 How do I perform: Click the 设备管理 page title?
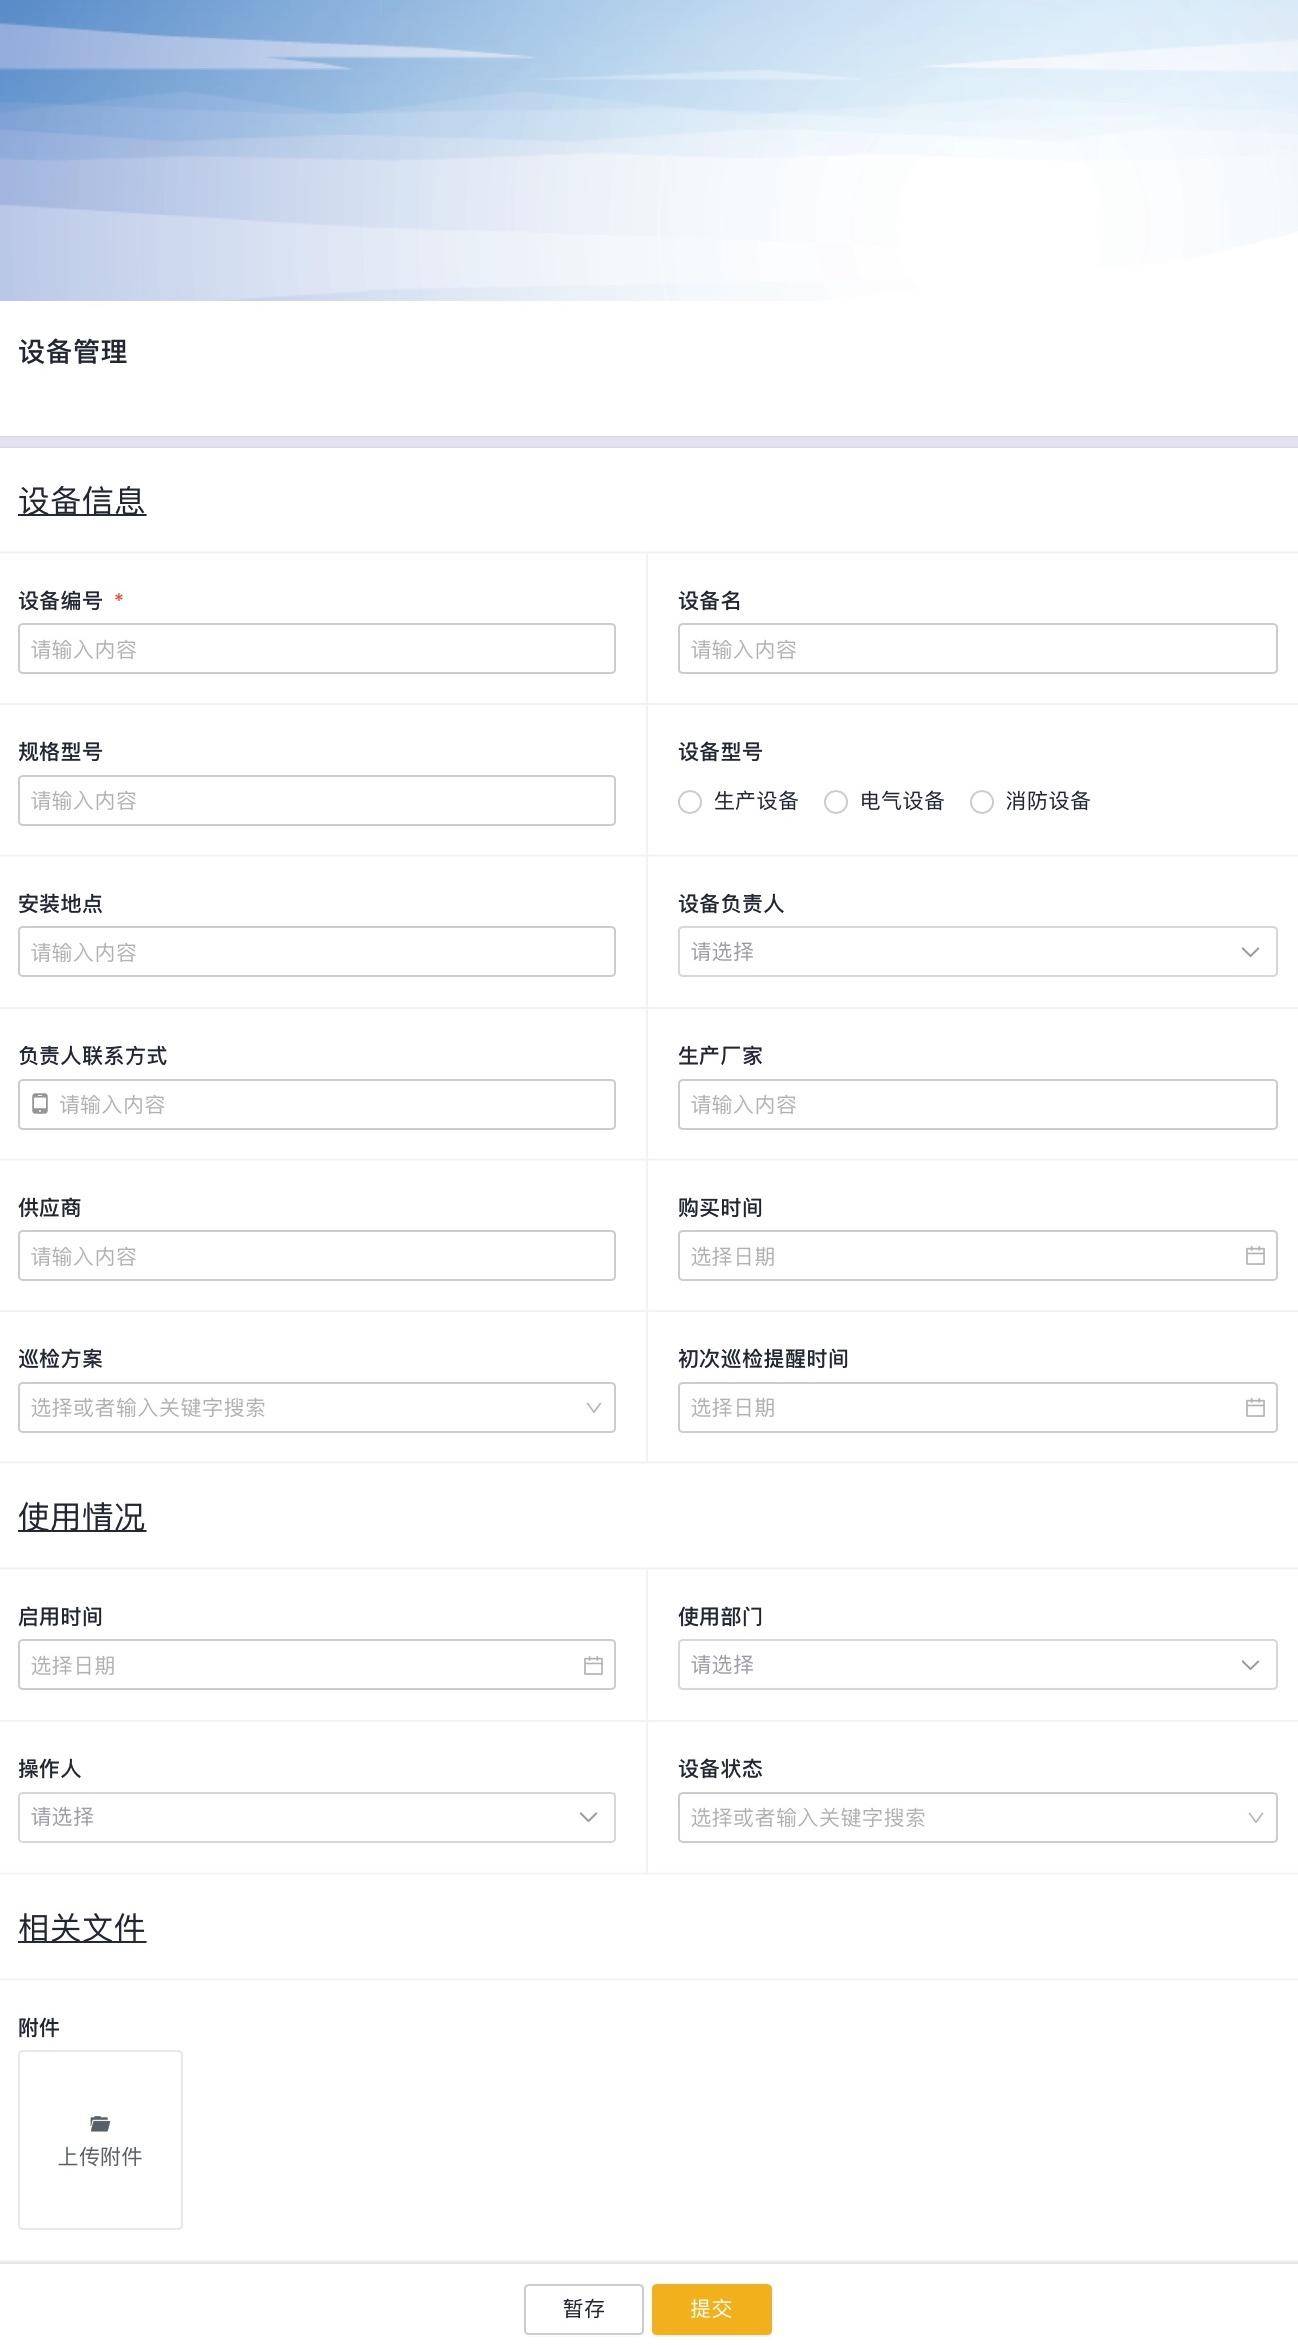tap(73, 351)
